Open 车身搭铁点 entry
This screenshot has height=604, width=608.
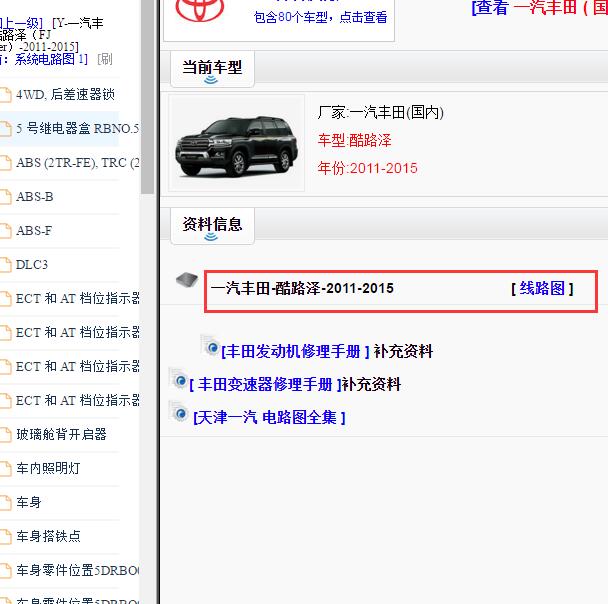coord(48,536)
